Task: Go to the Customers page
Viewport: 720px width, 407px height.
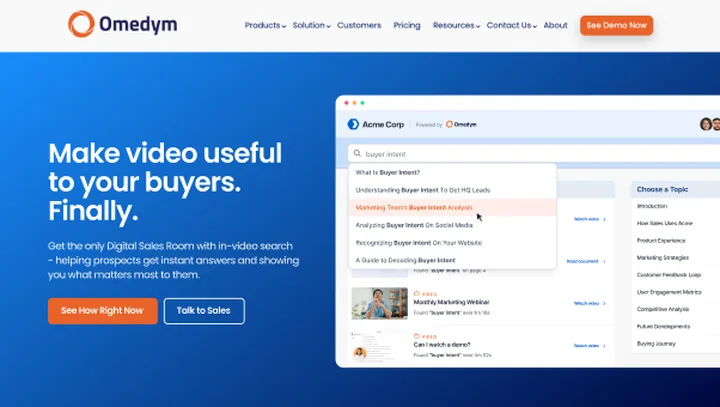Action: coord(359,25)
